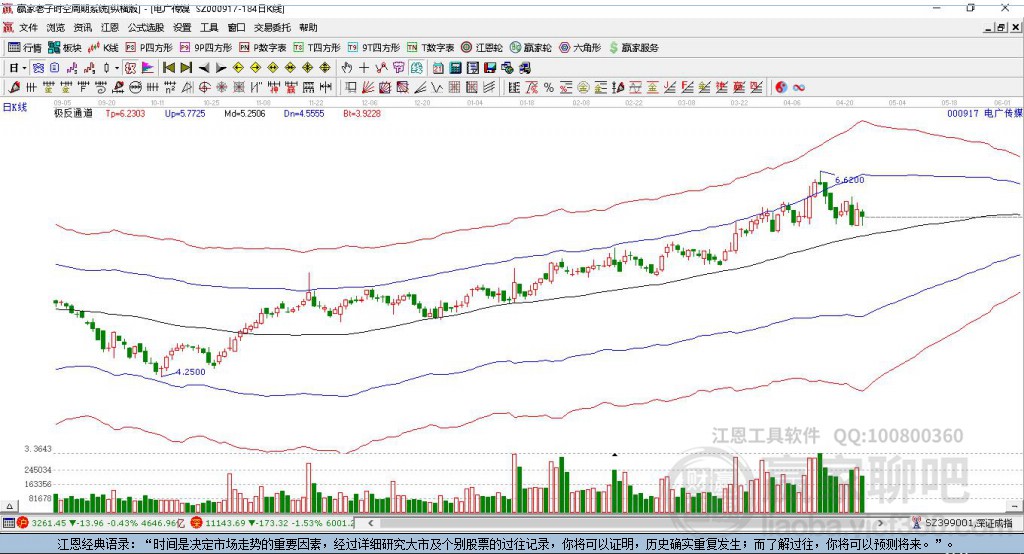
Task: Open the 窗口 menu
Action: [x=236, y=27]
